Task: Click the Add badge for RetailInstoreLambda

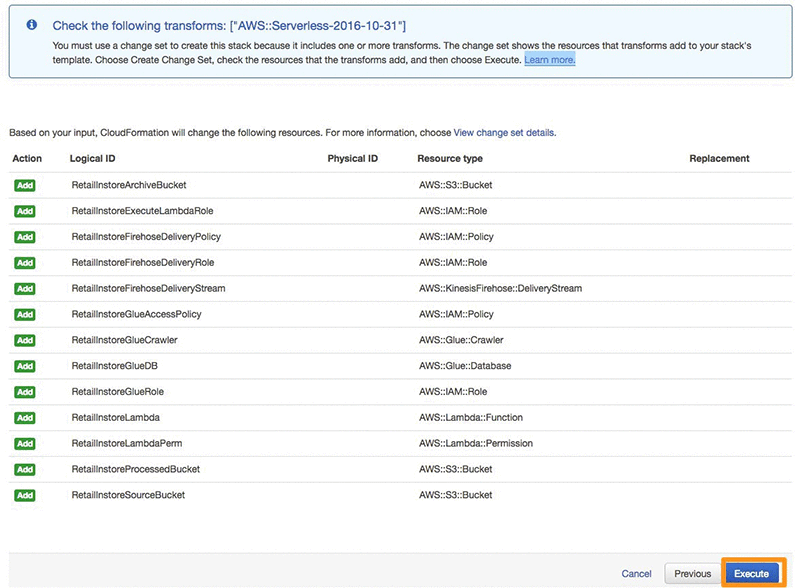Action: click(x=24, y=418)
